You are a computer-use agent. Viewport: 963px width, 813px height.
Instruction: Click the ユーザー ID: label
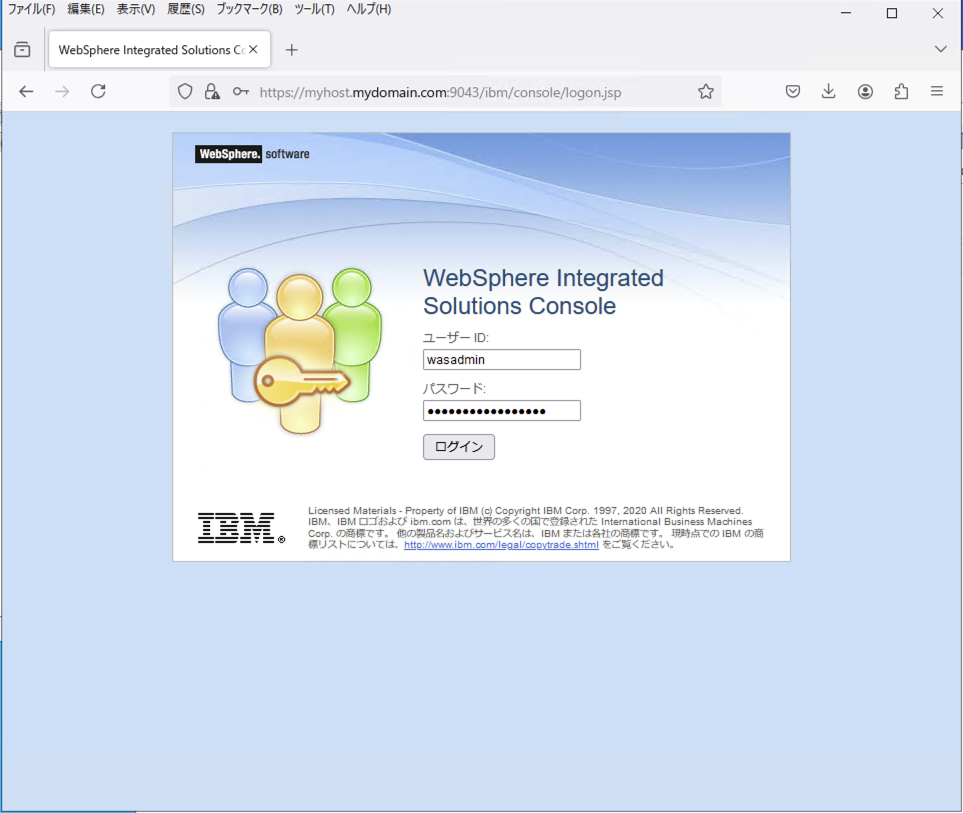(x=456, y=338)
